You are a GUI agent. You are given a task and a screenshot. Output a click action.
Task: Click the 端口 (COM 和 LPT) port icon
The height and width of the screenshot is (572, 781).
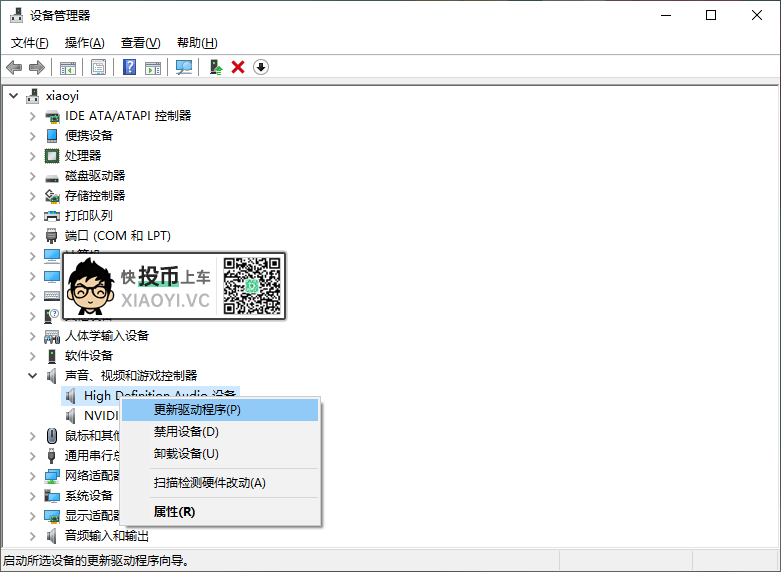pos(52,236)
